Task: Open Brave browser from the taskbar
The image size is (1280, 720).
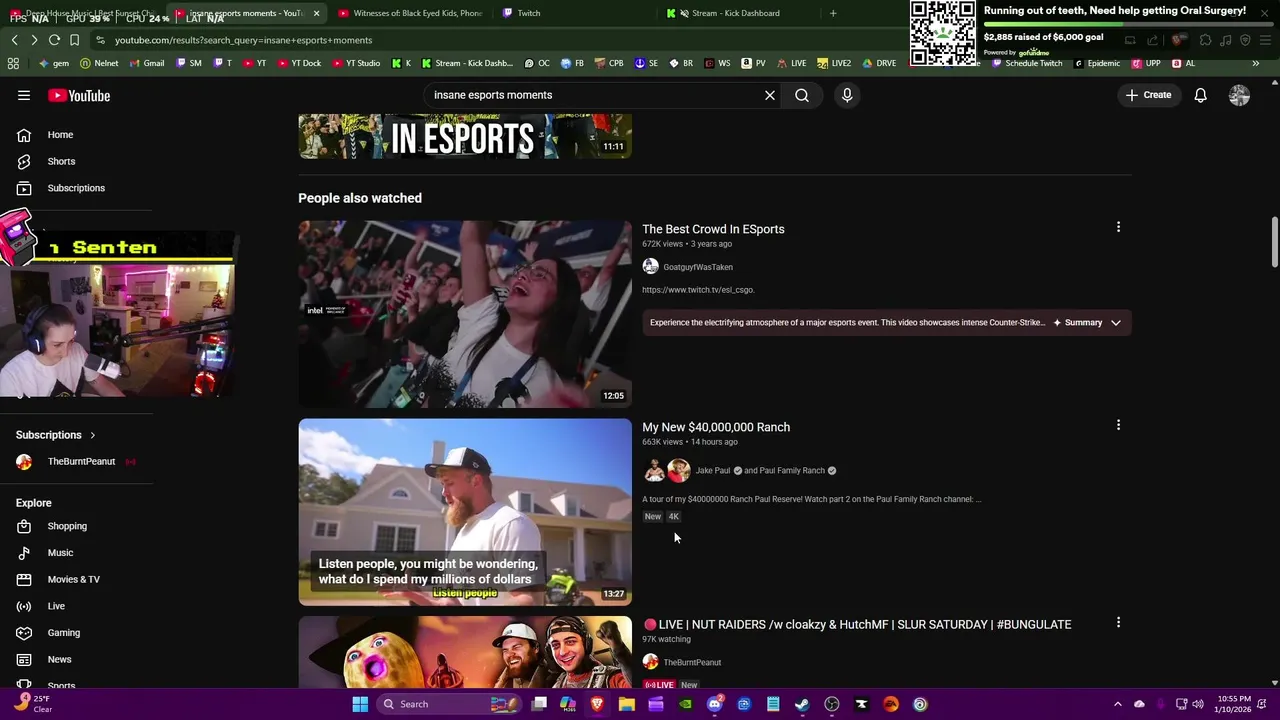Action: click(597, 704)
